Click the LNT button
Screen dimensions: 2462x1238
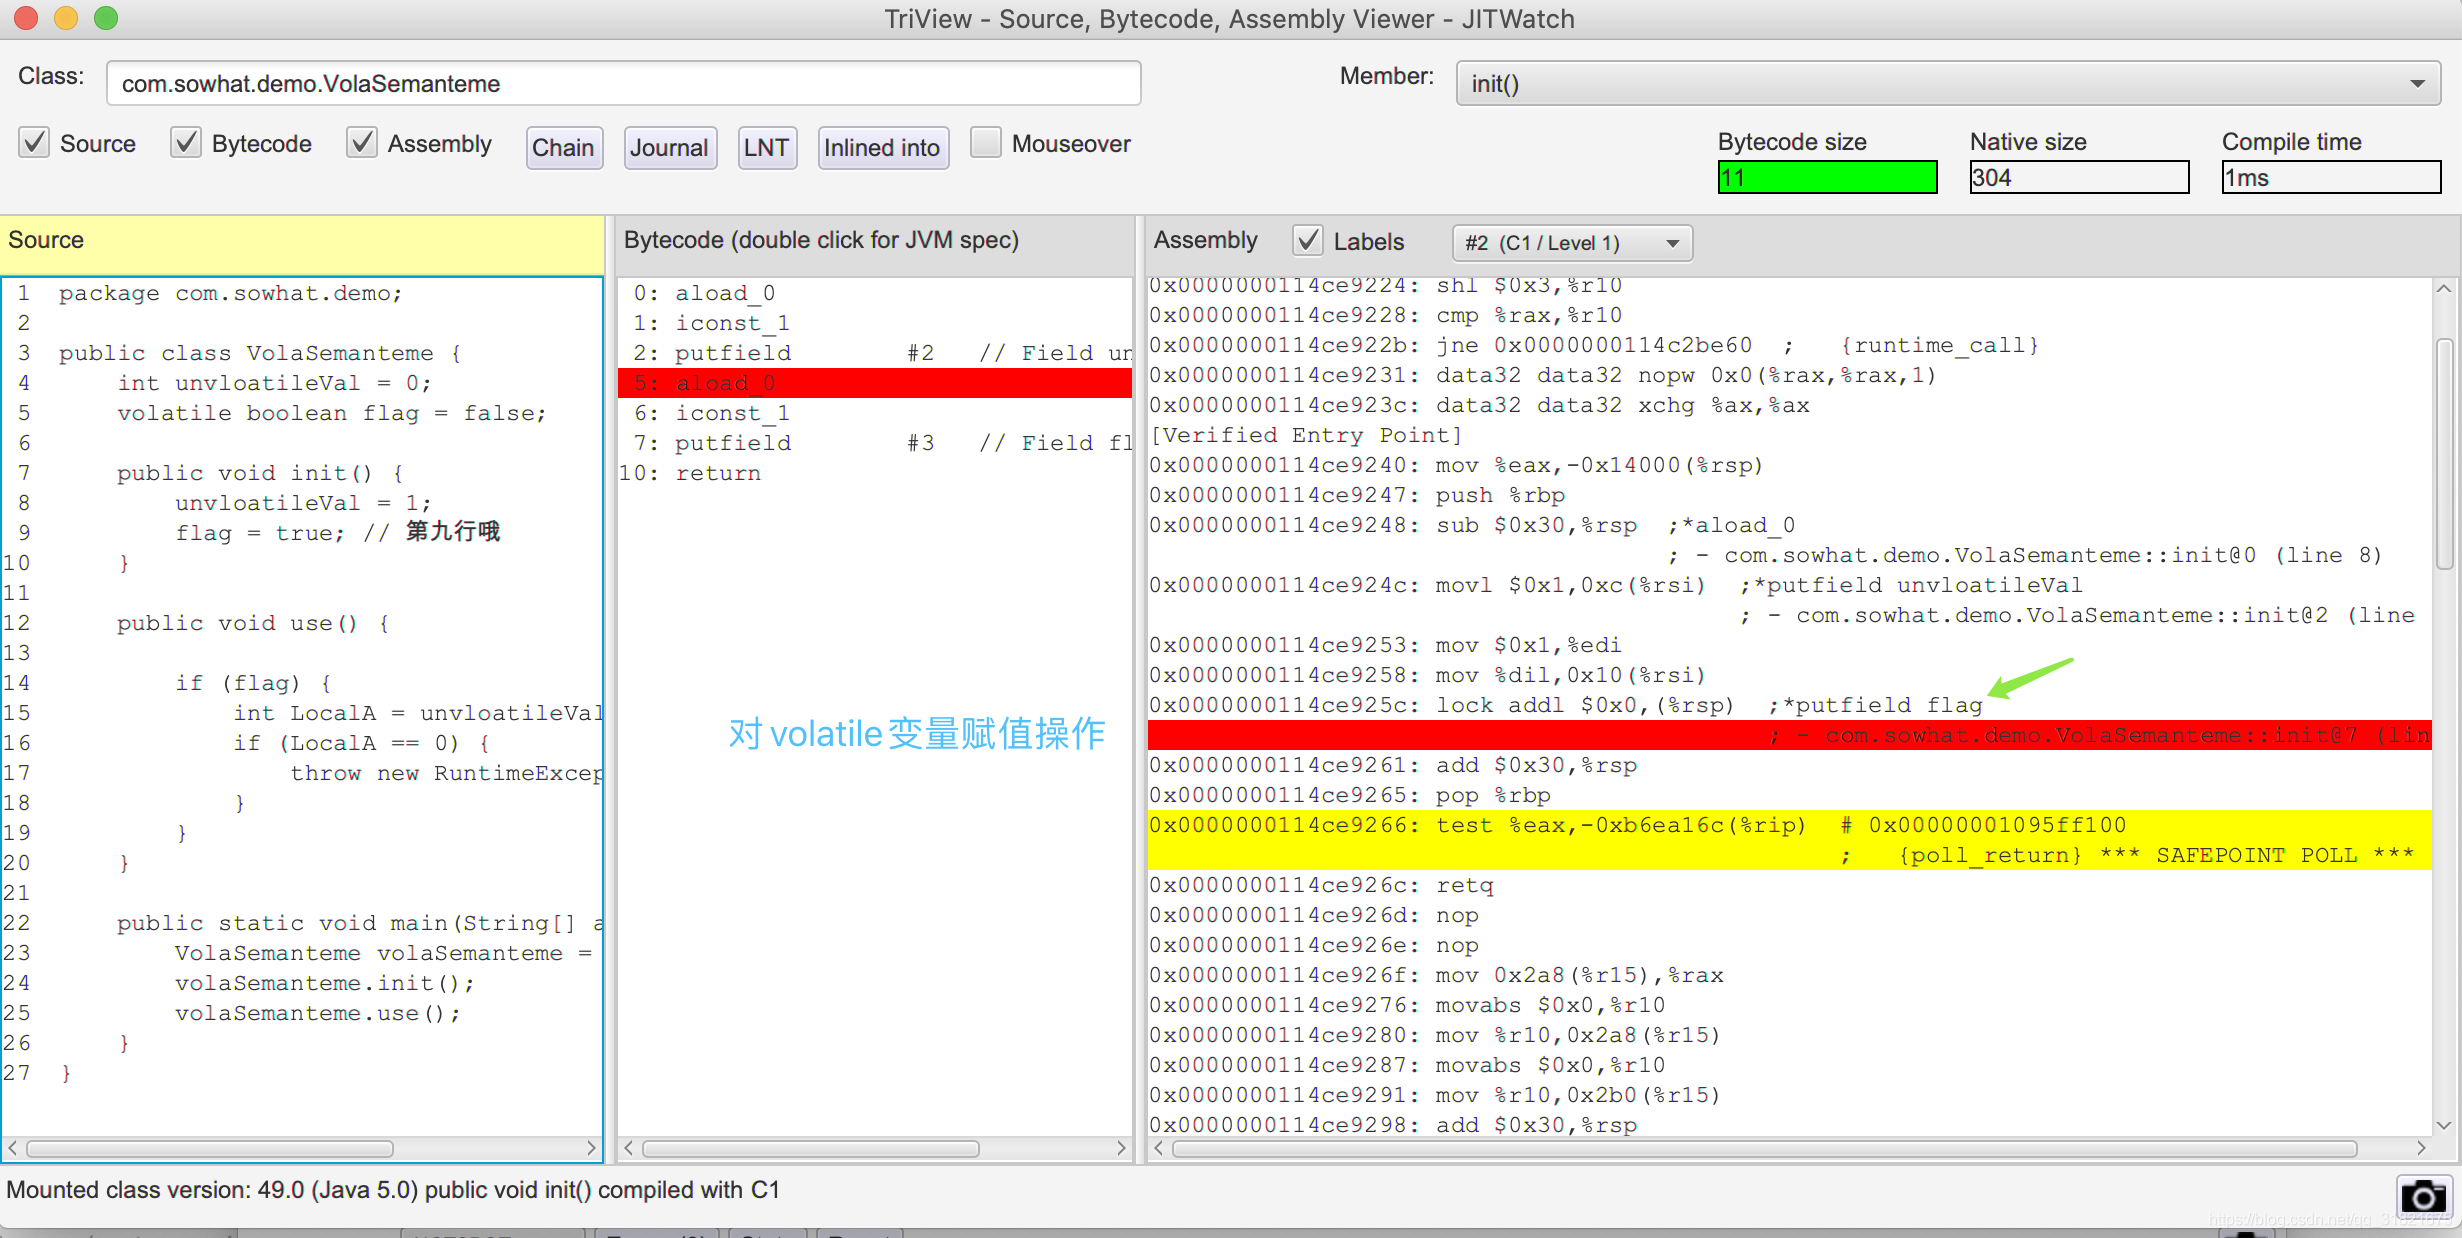pos(767,148)
